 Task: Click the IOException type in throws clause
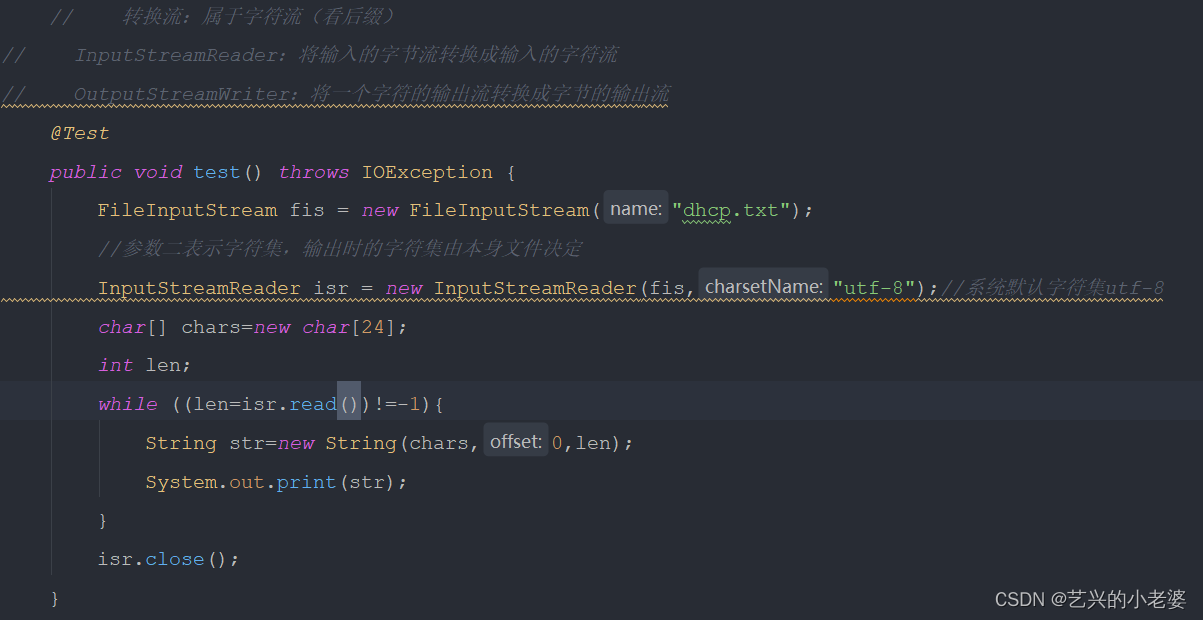(x=426, y=171)
